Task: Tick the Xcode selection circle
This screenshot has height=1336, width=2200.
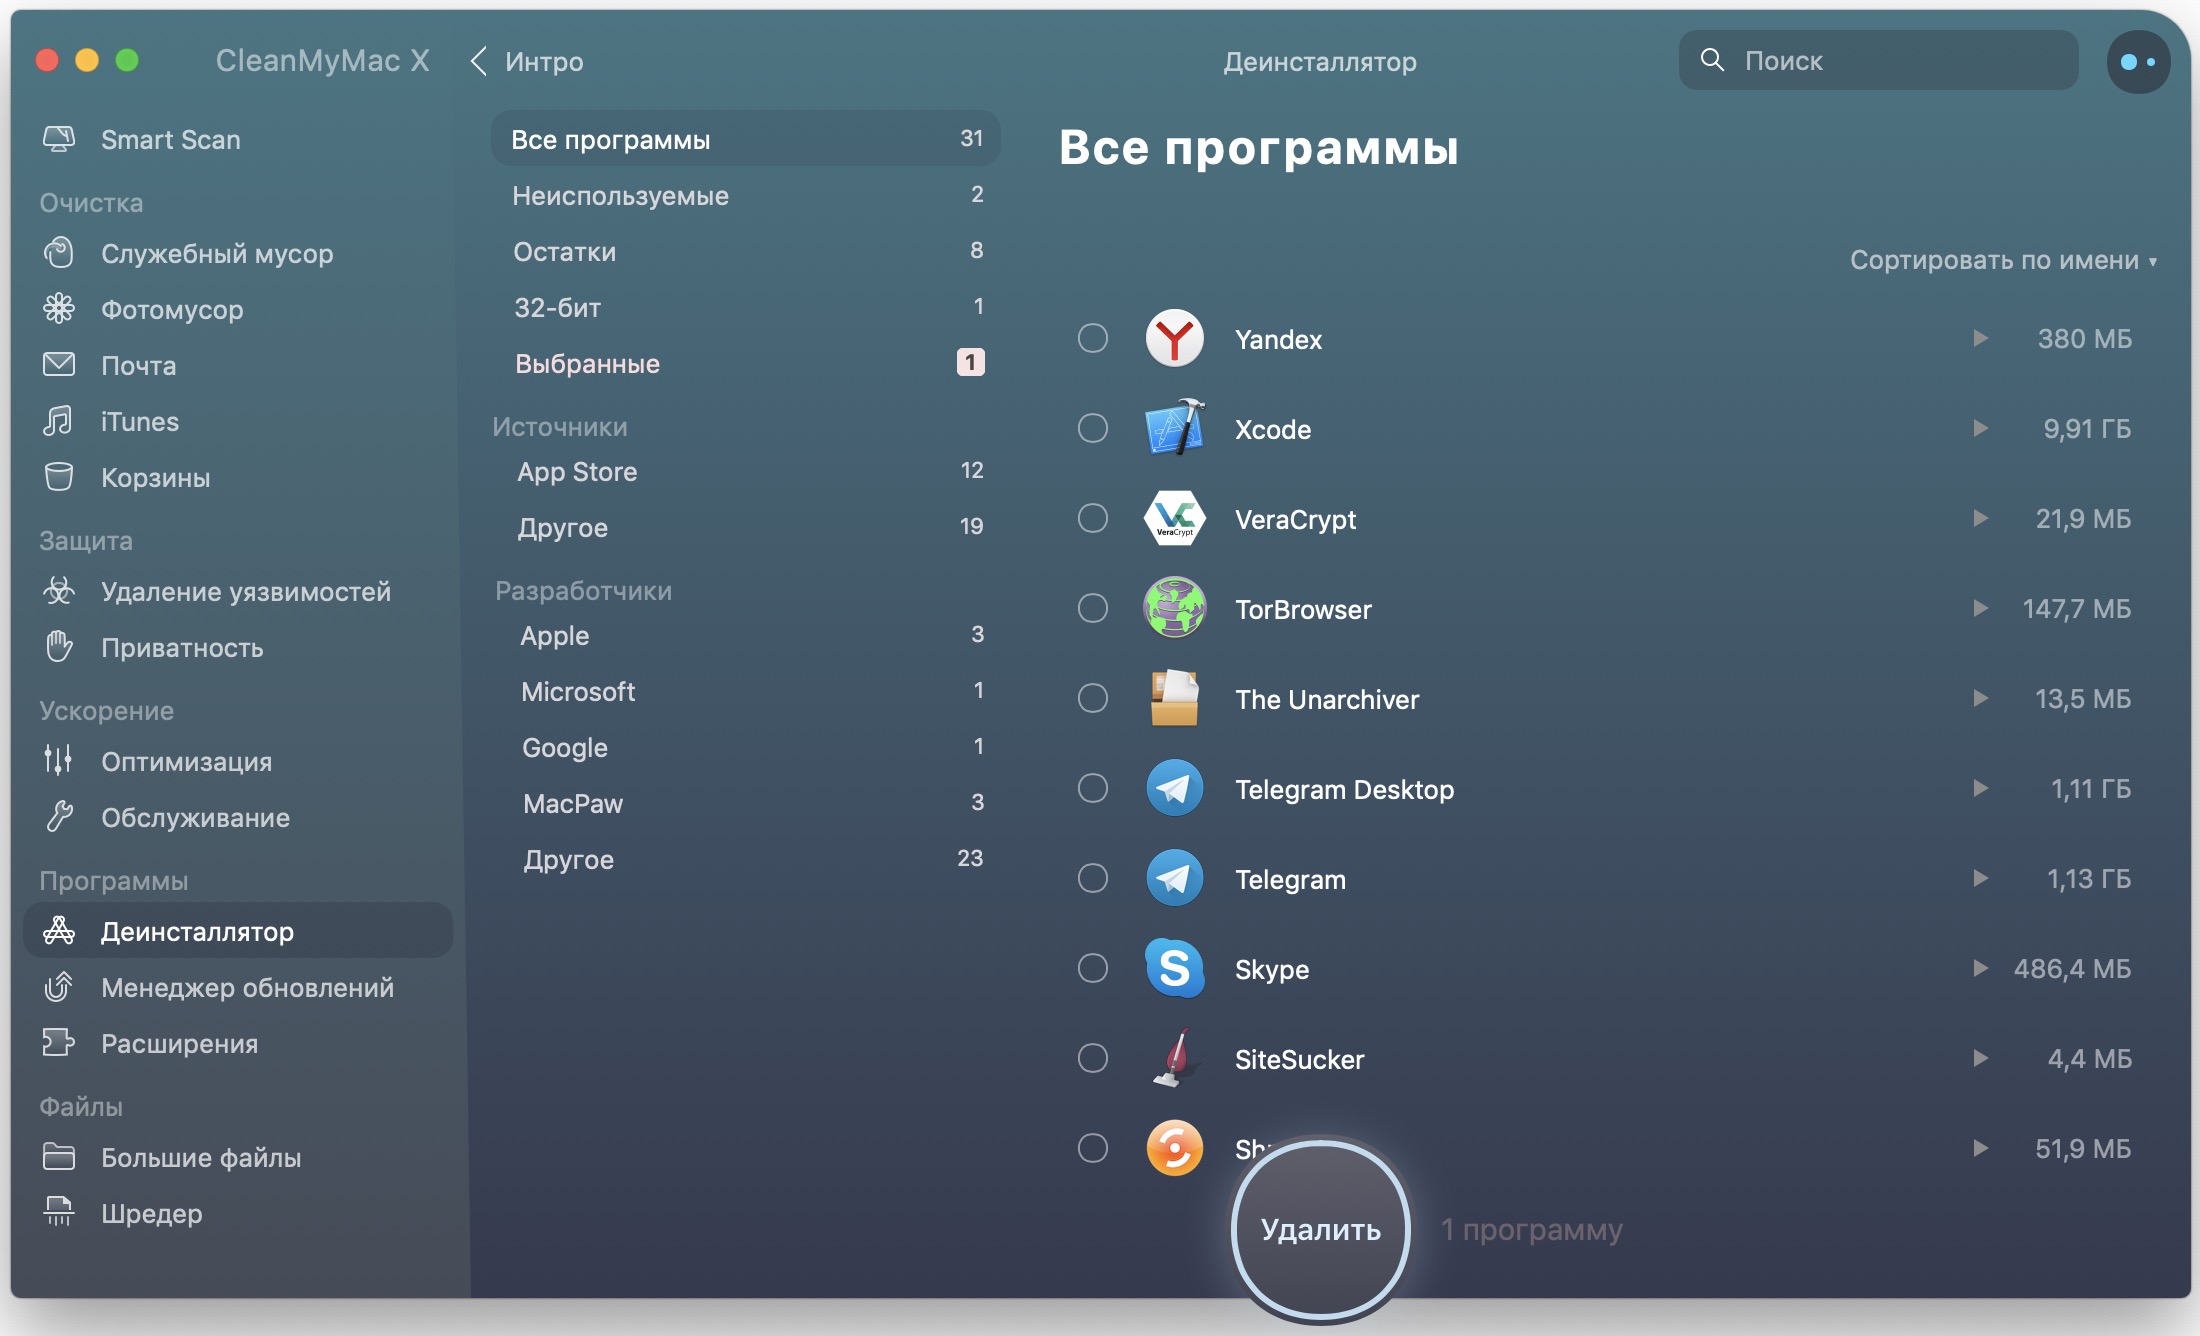Action: pyautogui.click(x=1093, y=428)
